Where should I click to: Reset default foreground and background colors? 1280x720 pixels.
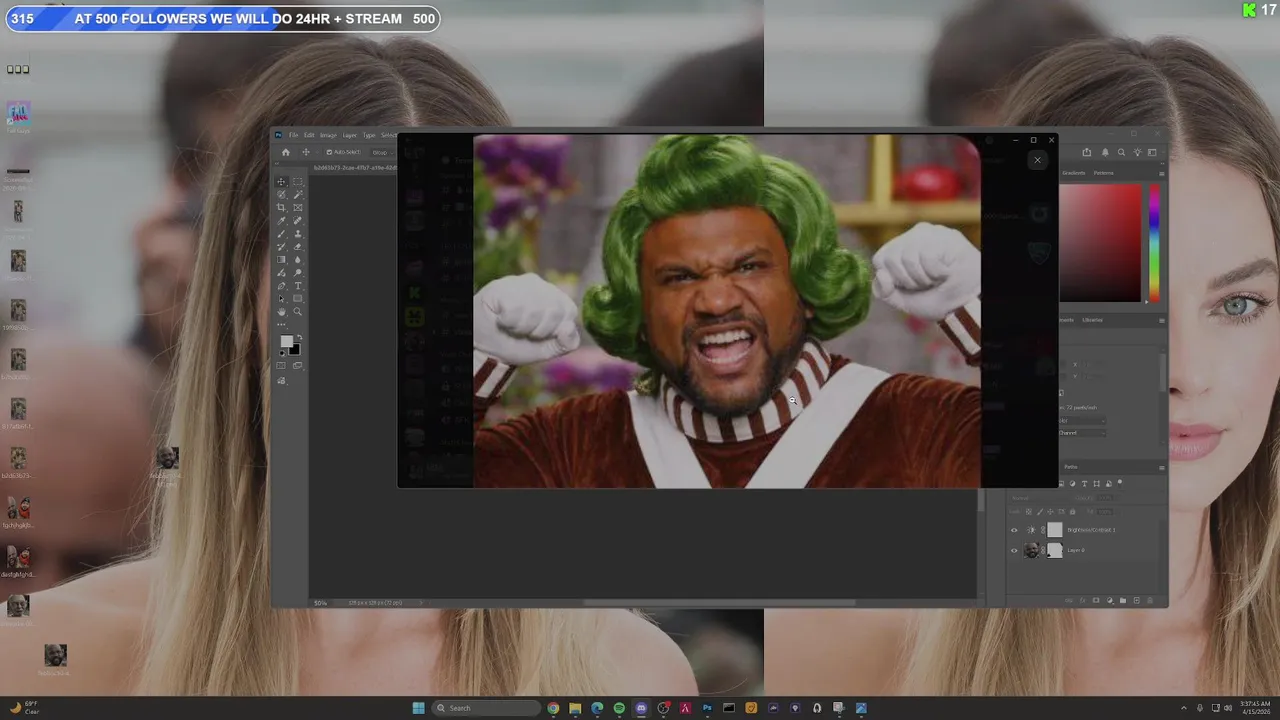[282, 353]
